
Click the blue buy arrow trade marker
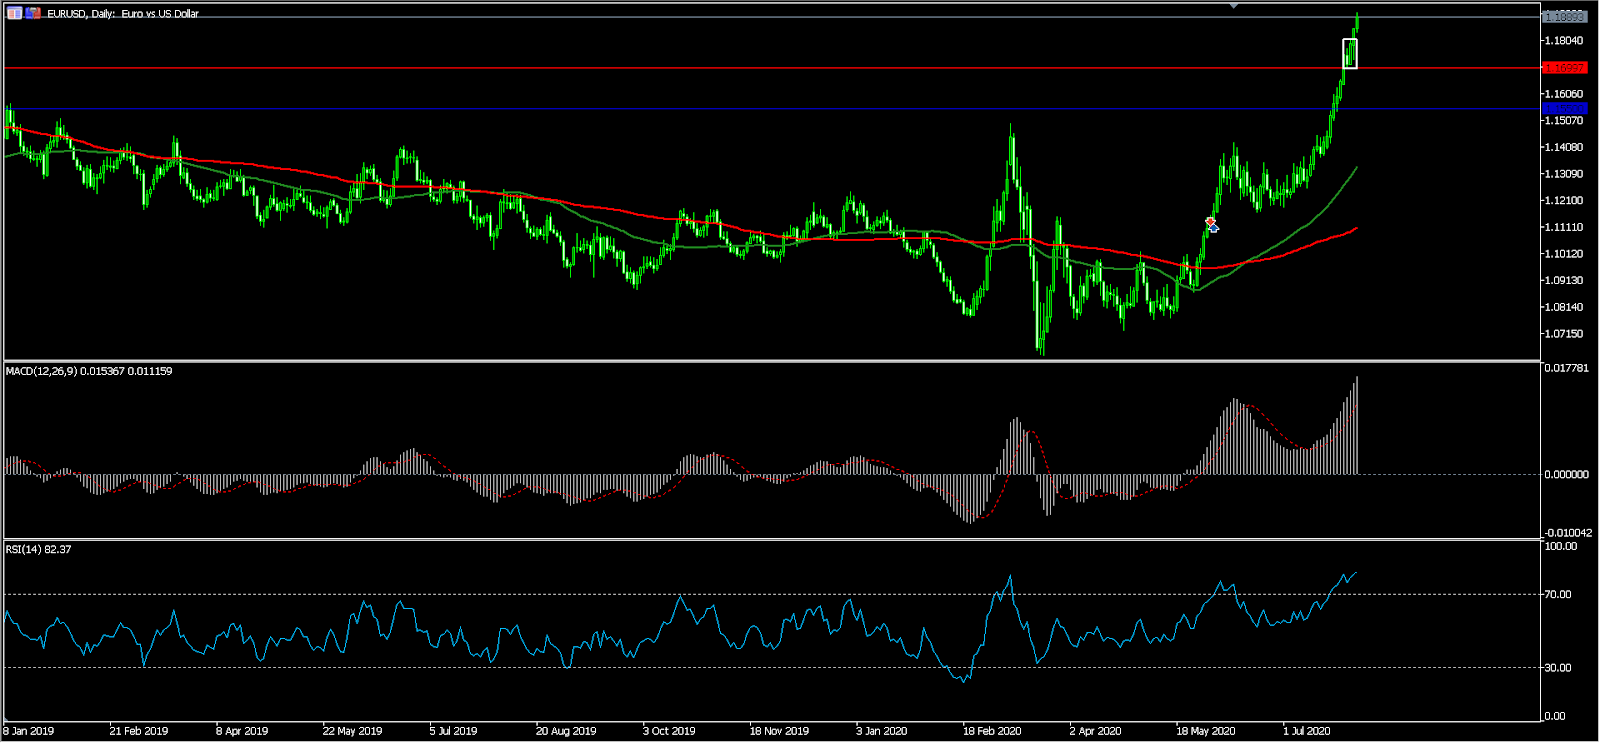tap(1214, 229)
